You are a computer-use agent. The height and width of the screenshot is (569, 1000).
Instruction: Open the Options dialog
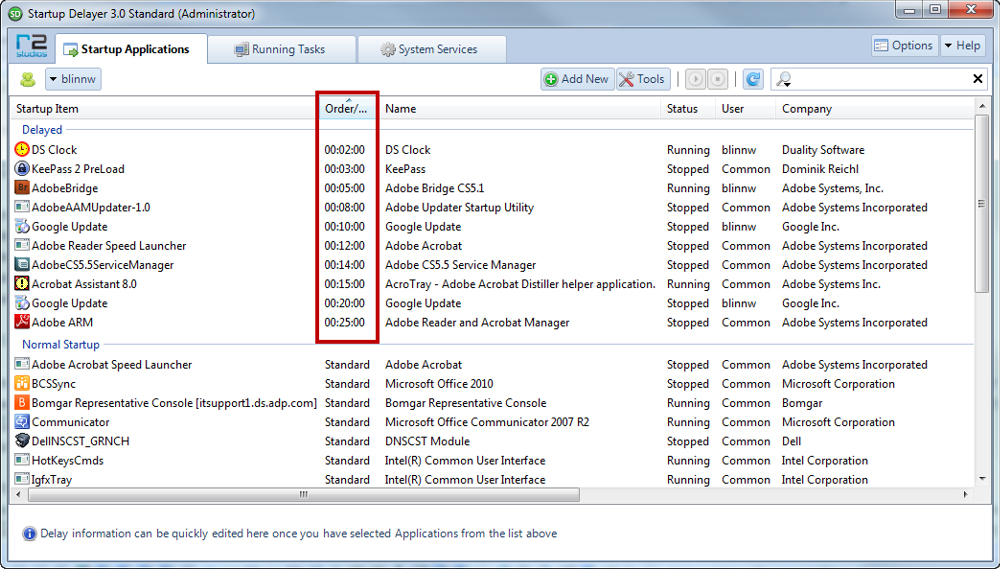tap(904, 45)
